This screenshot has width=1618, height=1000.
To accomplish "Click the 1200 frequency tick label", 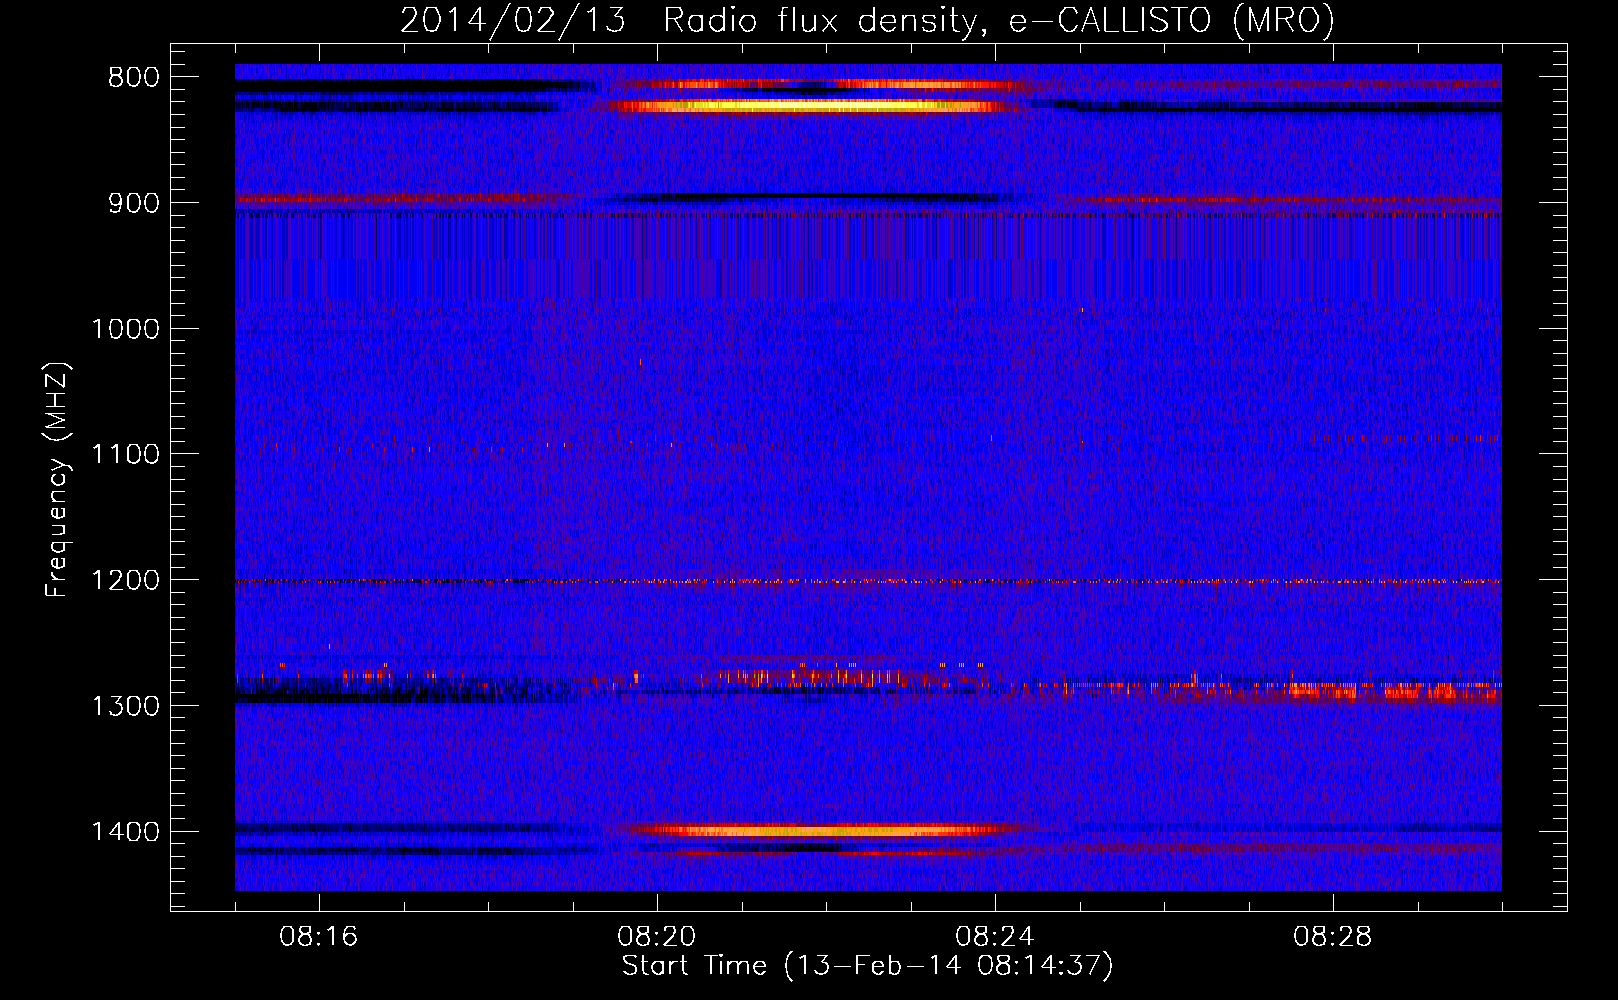I will coord(125,580).
